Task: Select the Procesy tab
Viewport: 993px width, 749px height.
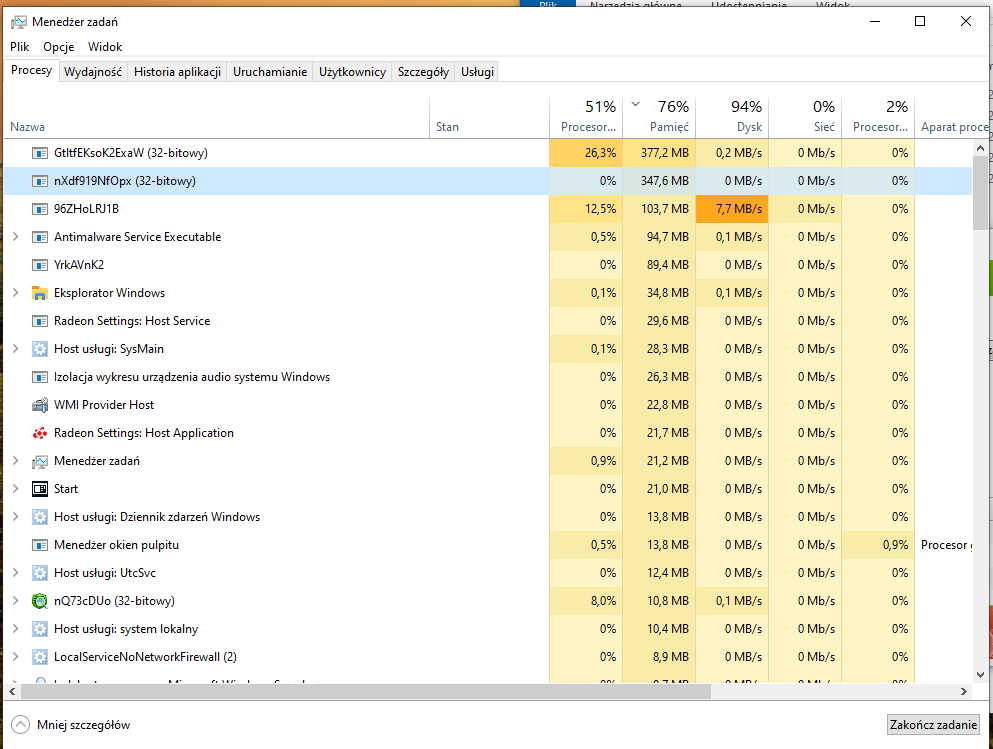Action: coord(32,70)
